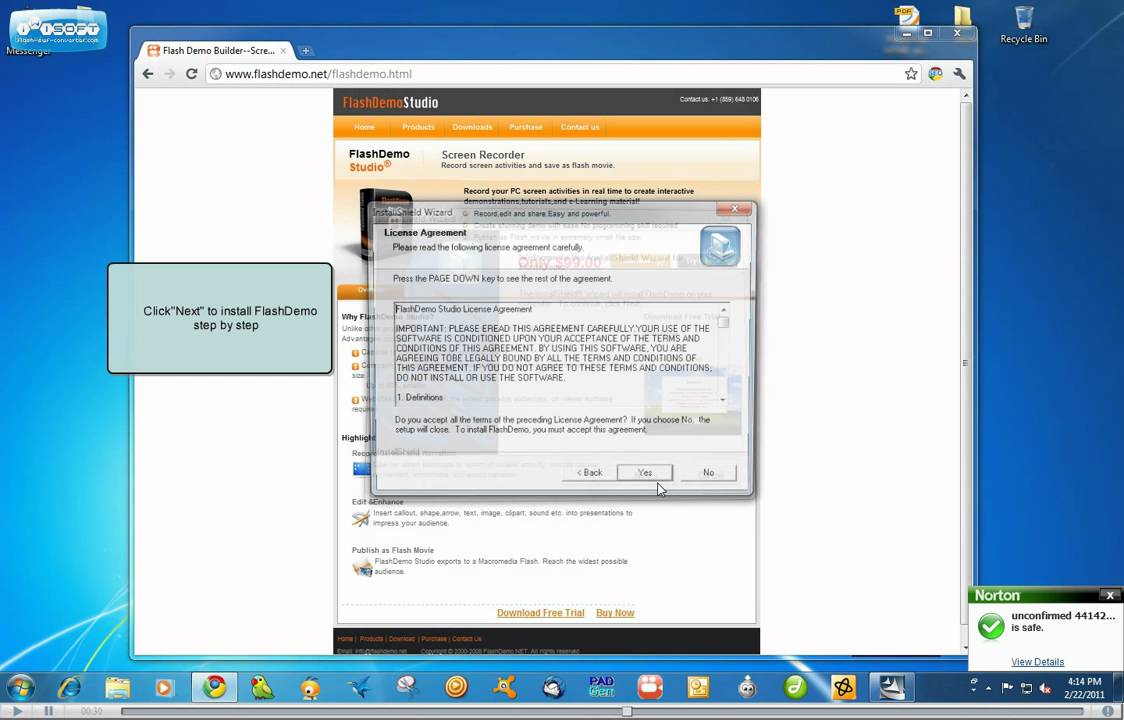Click the red video camera taskbar icon
Viewport: 1124px width, 720px height.
point(649,687)
